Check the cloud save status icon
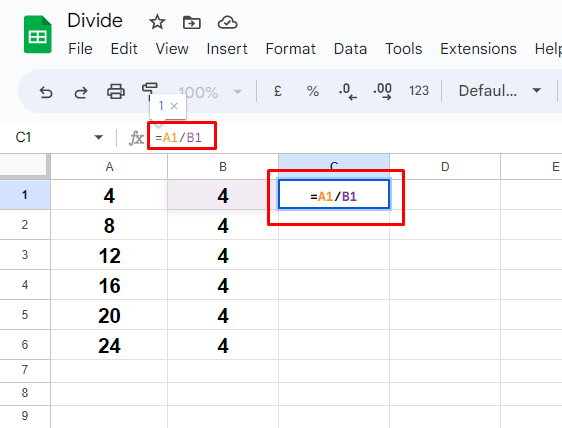Image resolution: width=562 pixels, height=428 pixels. (x=227, y=23)
